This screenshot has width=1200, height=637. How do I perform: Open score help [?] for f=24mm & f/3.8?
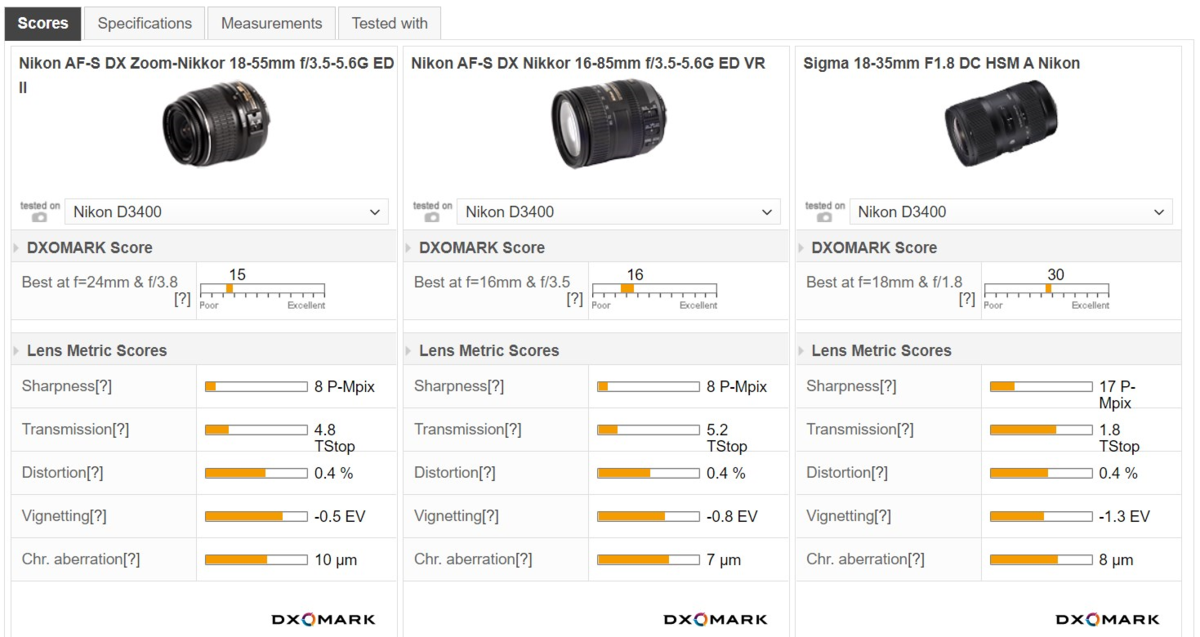(182, 299)
